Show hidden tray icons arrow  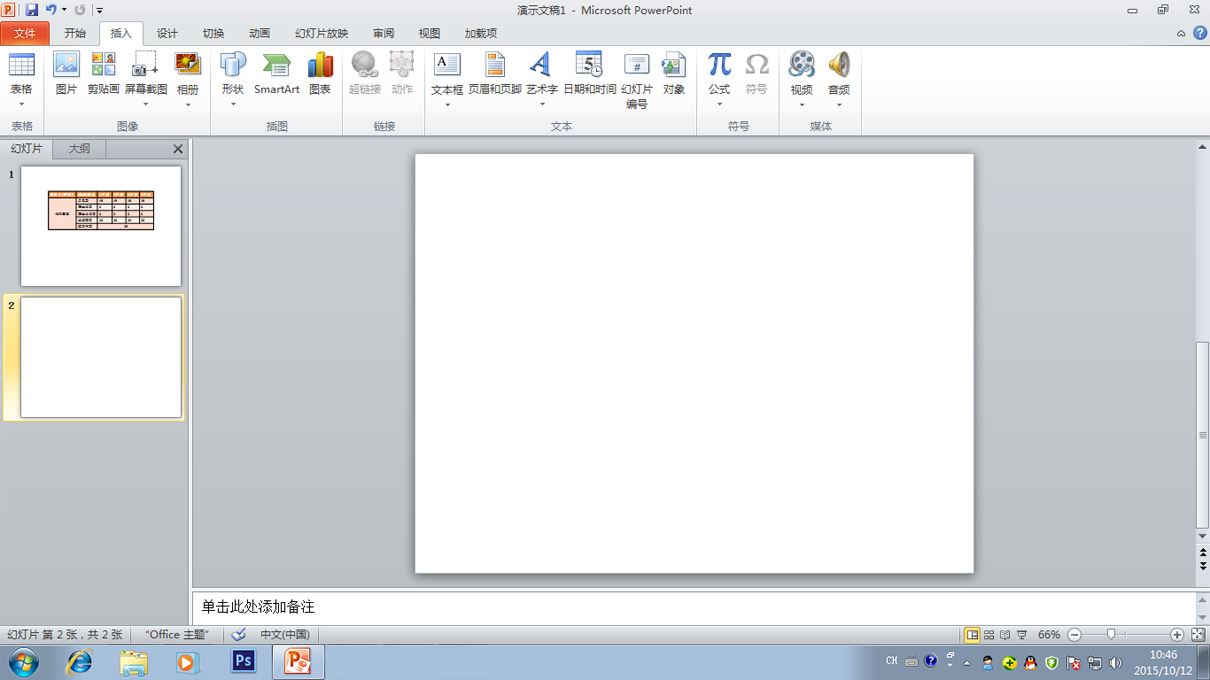[966, 662]
